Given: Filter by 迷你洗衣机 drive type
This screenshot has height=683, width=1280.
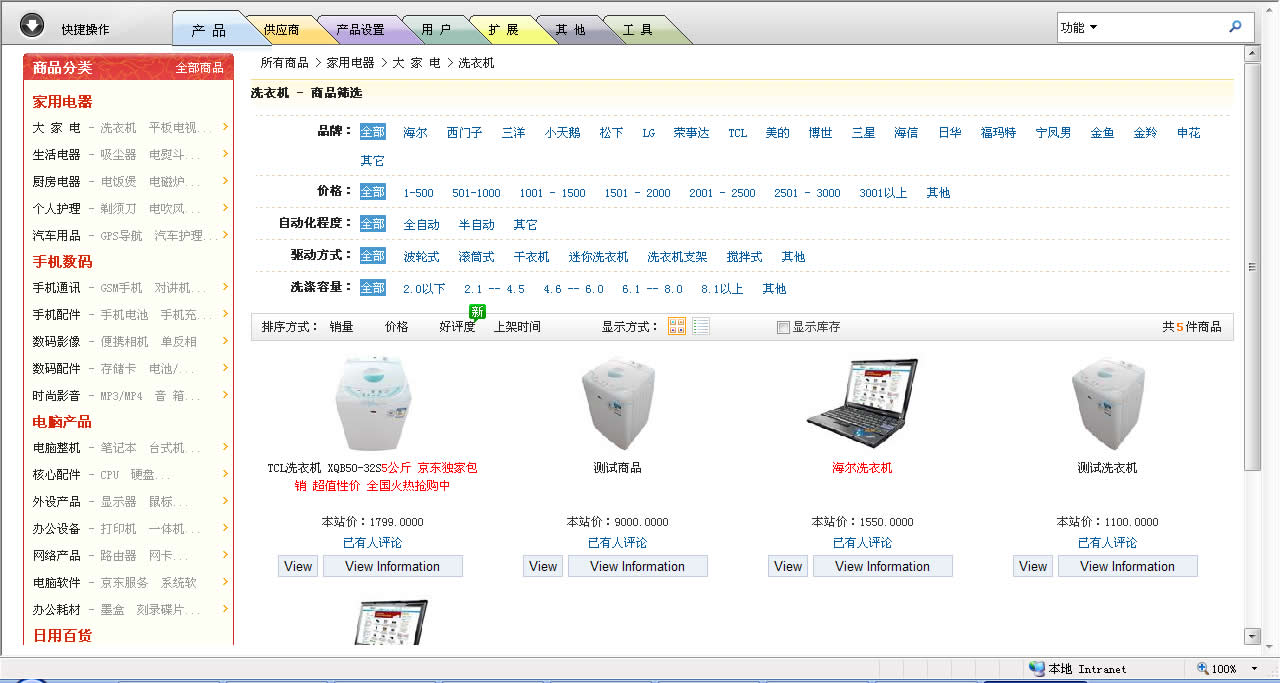Looking at the screenshot, I should (x=598, y=257).
